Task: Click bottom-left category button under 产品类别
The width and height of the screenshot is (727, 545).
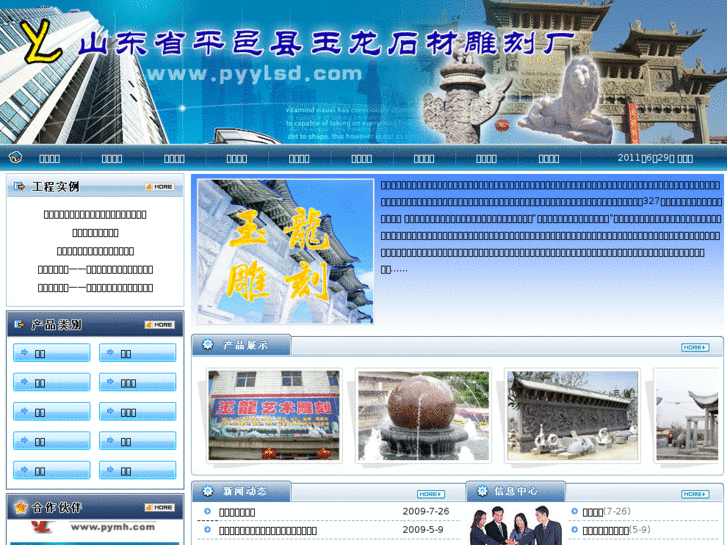Action: tap(51, 470)
